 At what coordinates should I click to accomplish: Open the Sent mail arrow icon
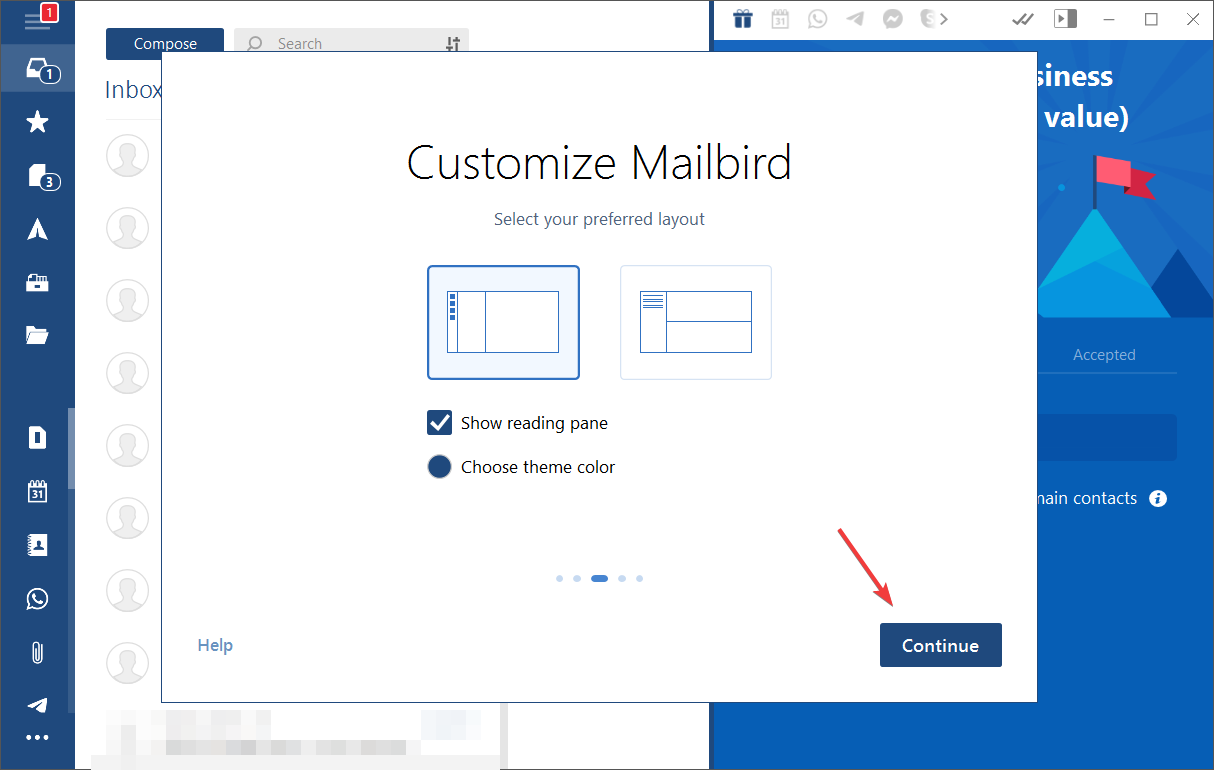coord(37,229)
